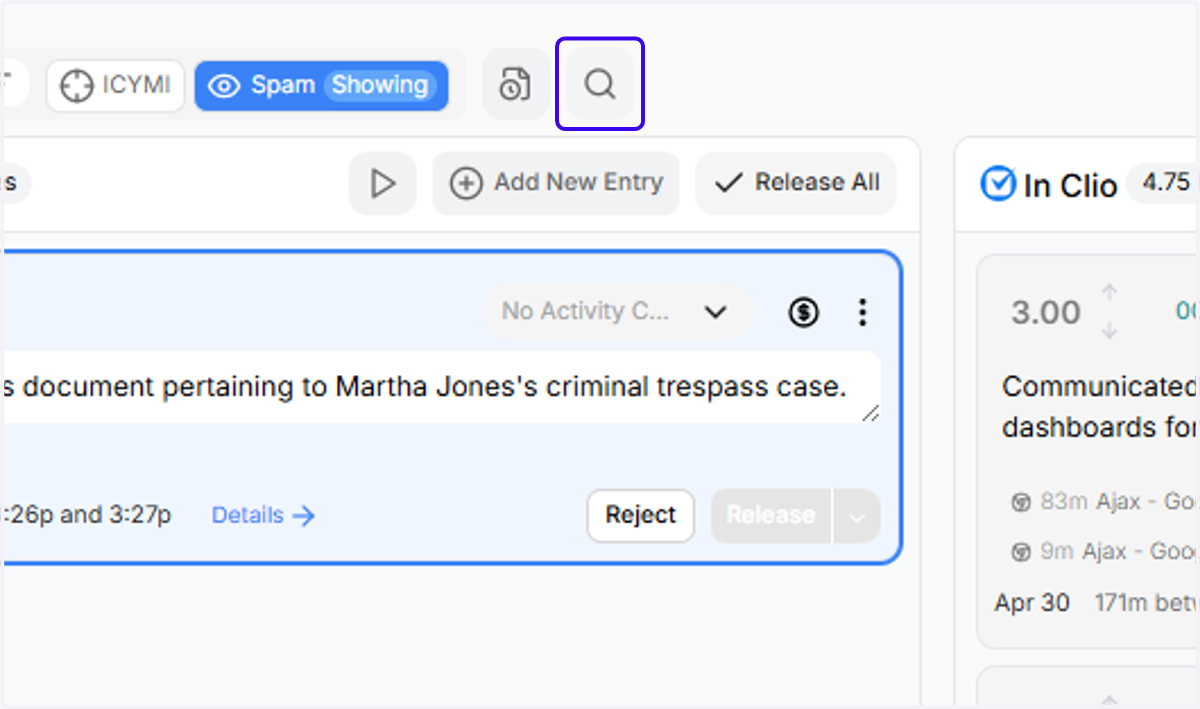Click the 83m Ajax activity row

pos(1104,501)
